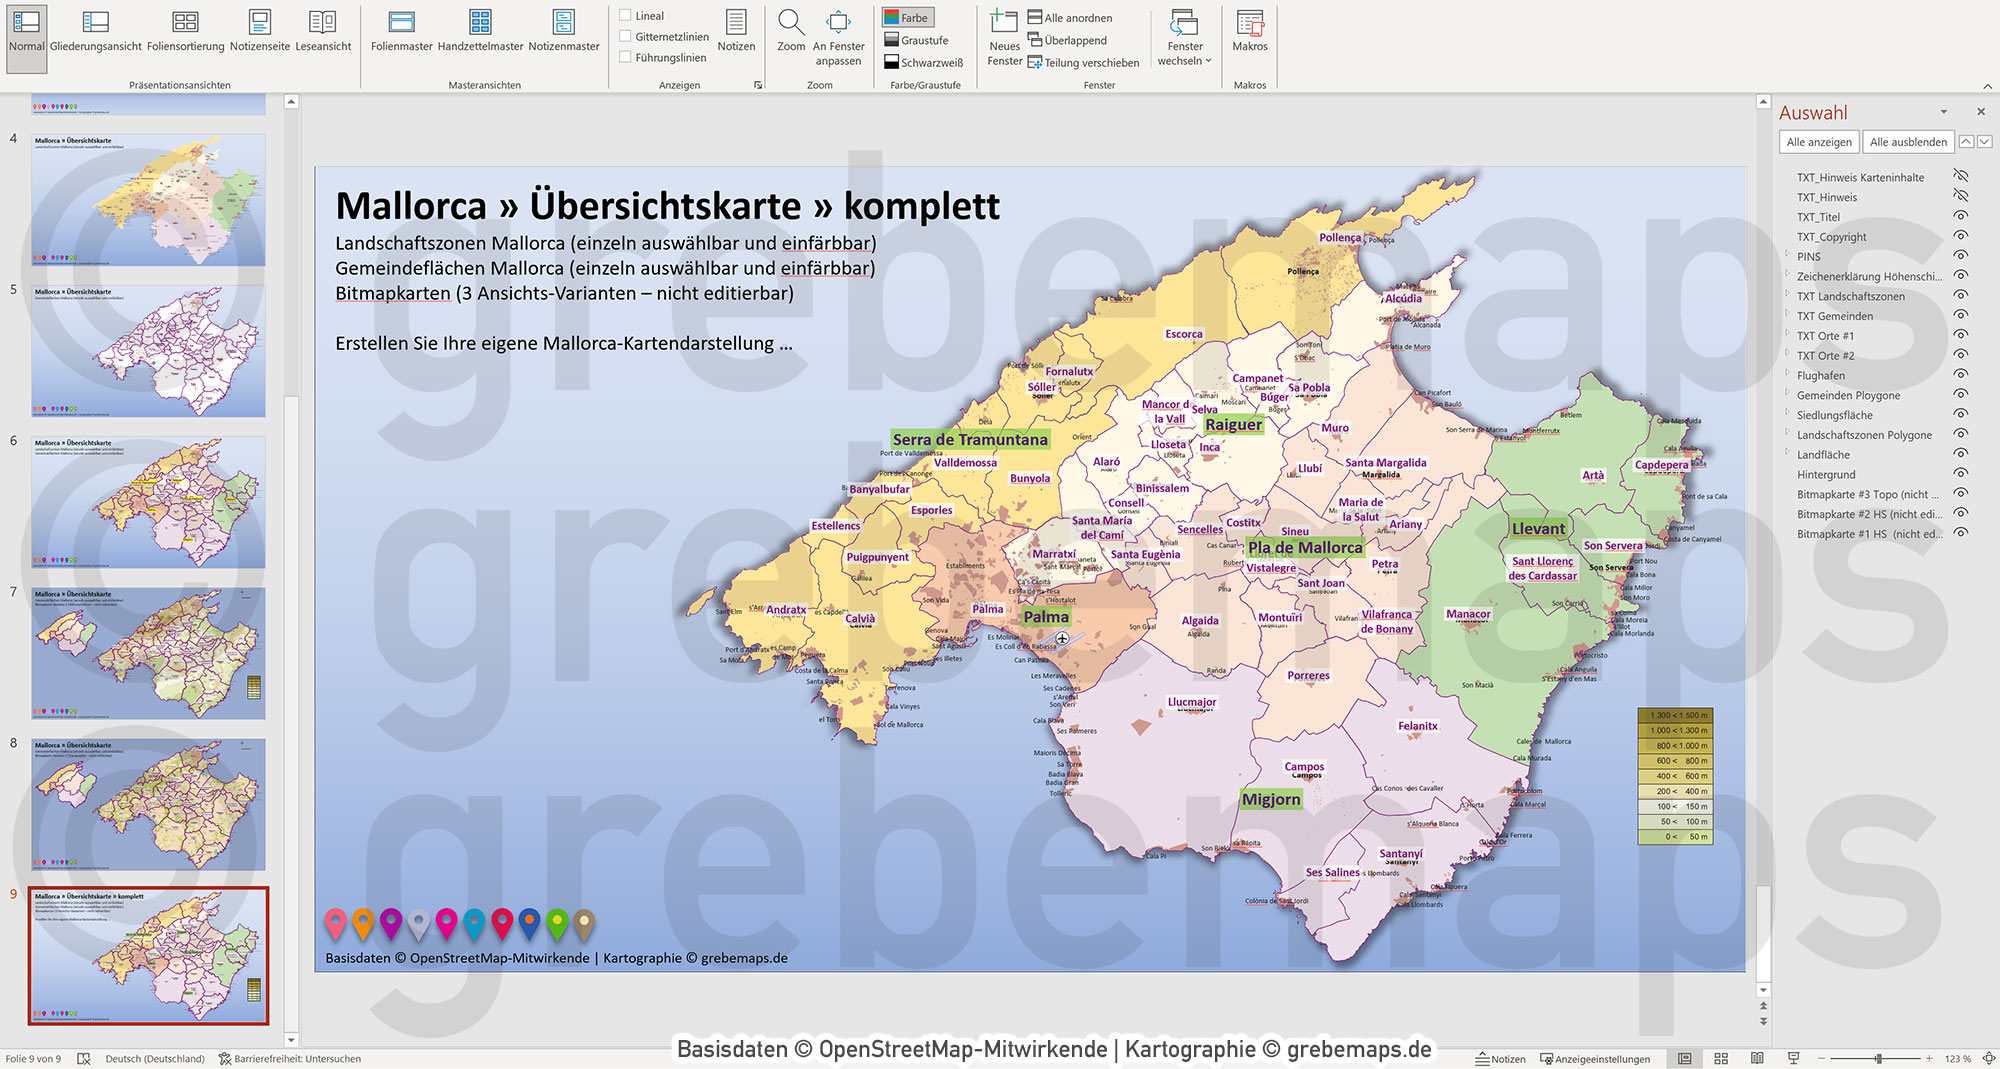Viewport: 2000px width, 1069px height.
Task: Open the Makros tool
Action: tap(1250, 30)
